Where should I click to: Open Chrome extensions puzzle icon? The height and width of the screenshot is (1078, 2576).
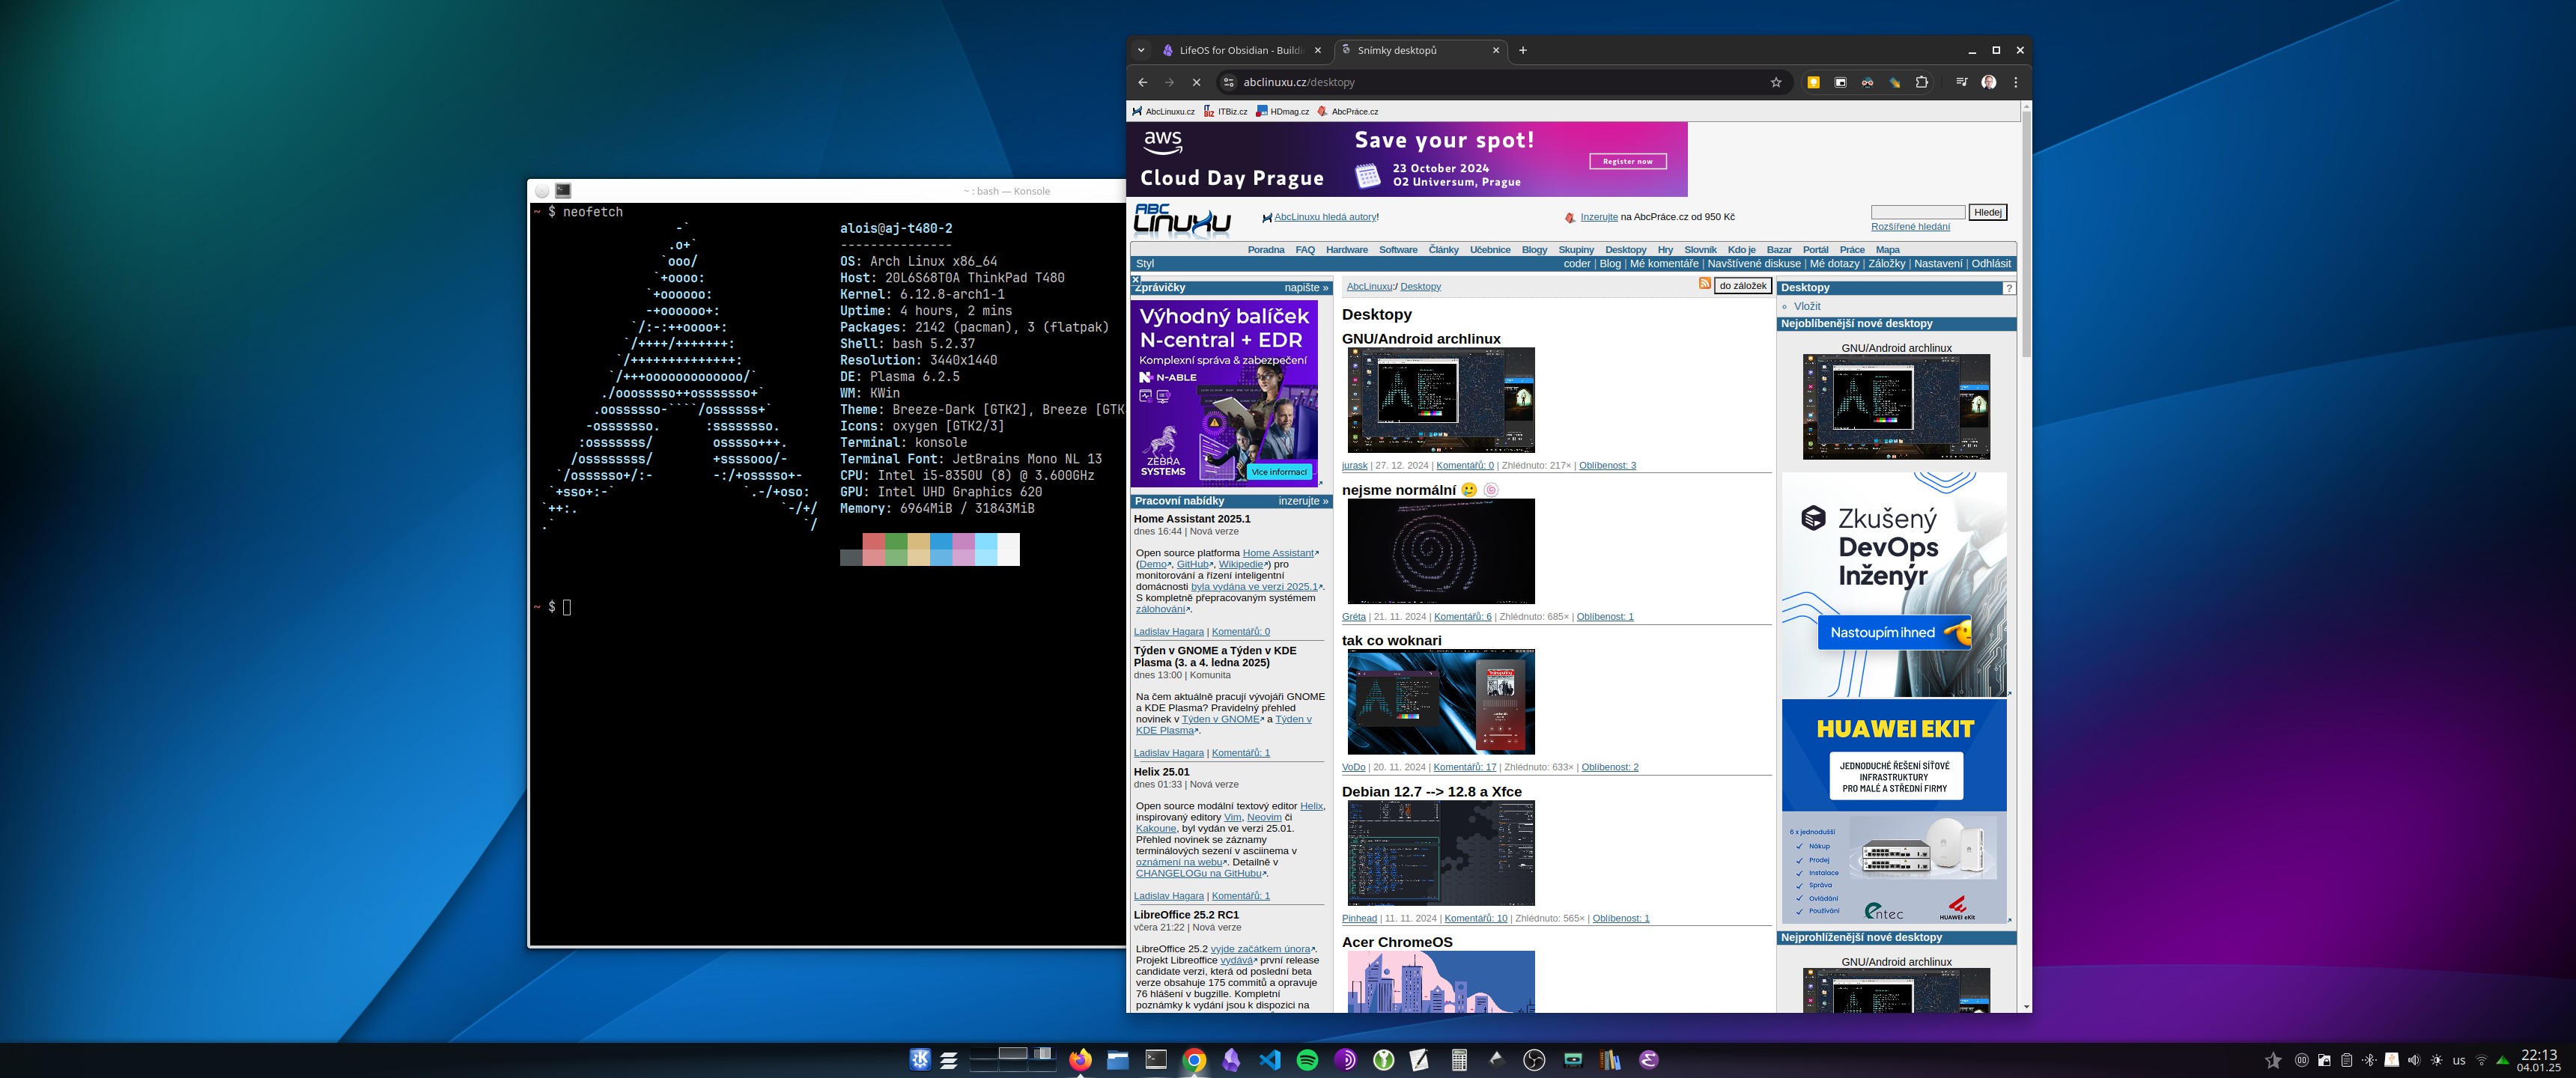[1921, 82]
